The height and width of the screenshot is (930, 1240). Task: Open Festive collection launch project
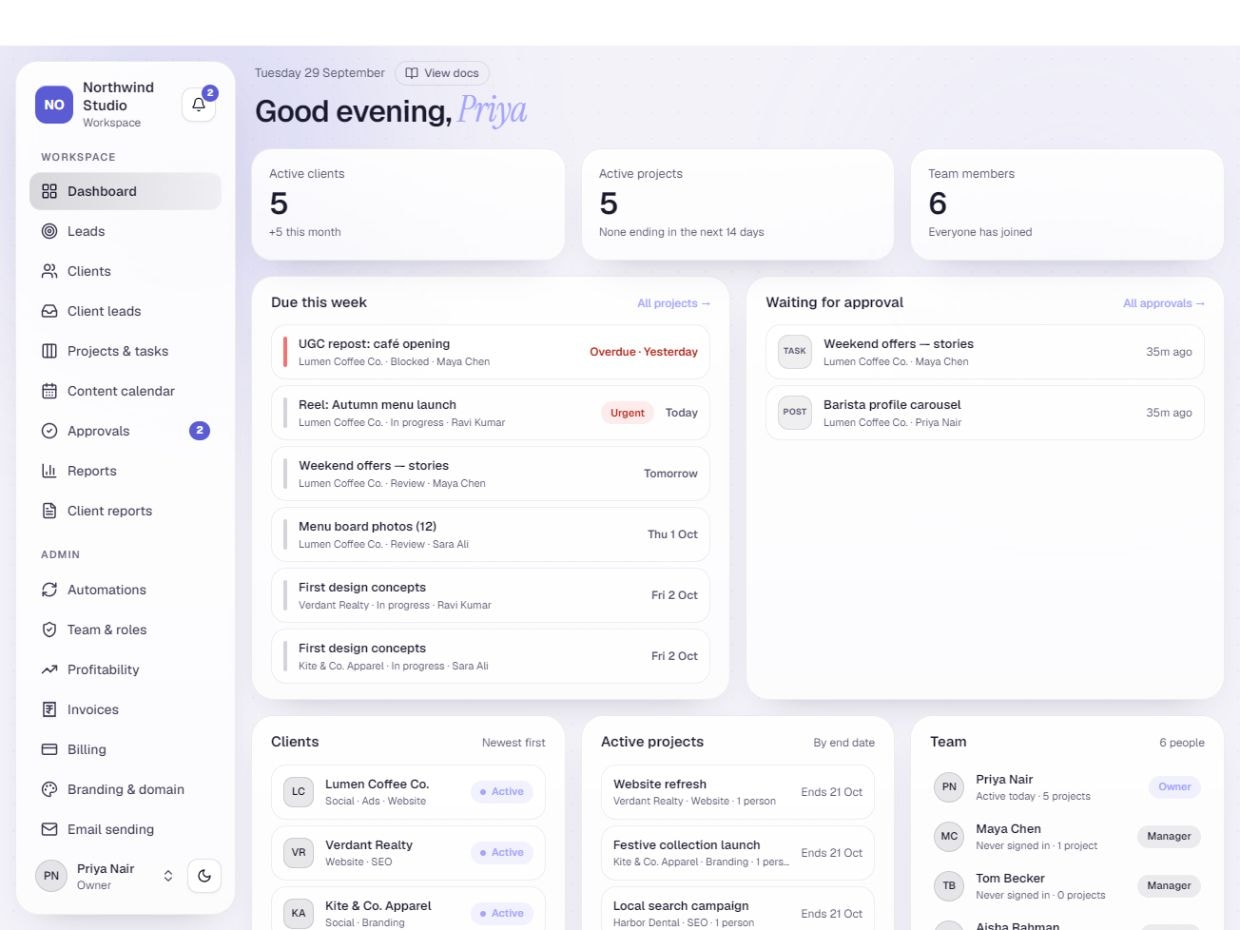point(738,853)
